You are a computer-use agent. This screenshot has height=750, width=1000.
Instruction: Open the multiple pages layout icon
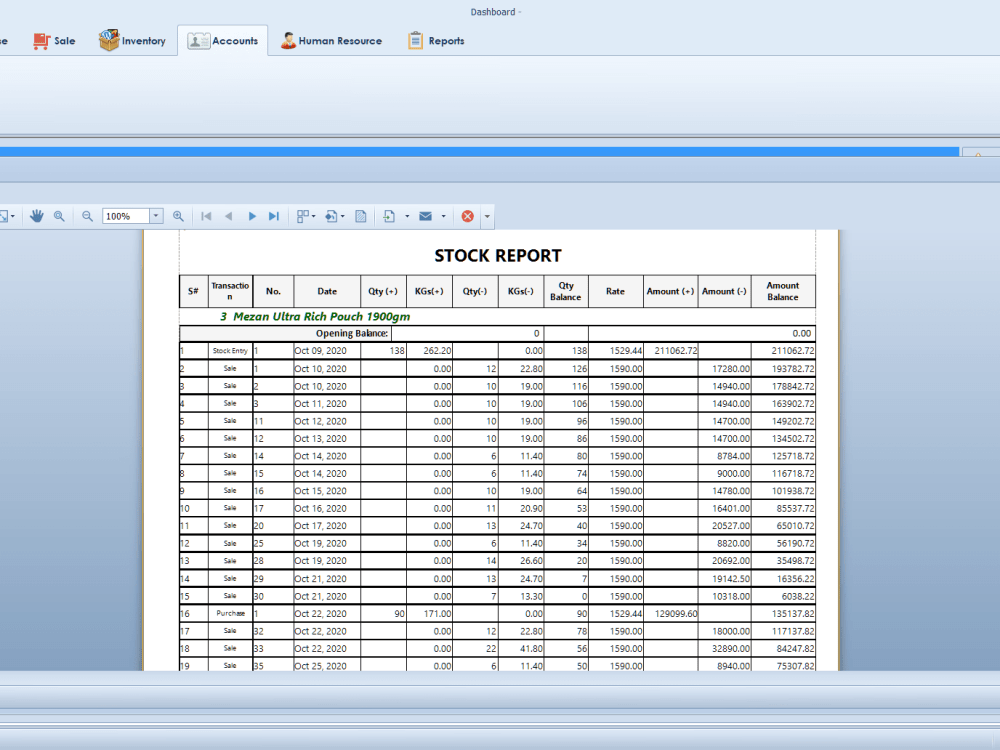tap(303, 216)
